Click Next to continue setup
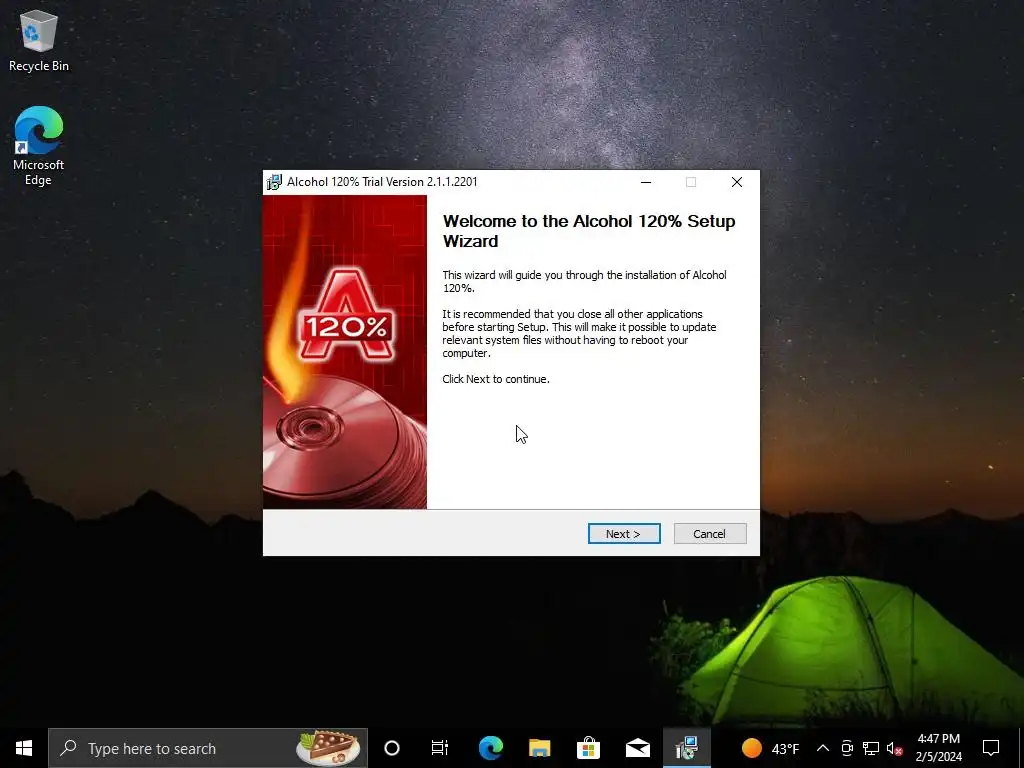Image resolution: width=1024 pixels, height=768 pixels. click(624, 534)
